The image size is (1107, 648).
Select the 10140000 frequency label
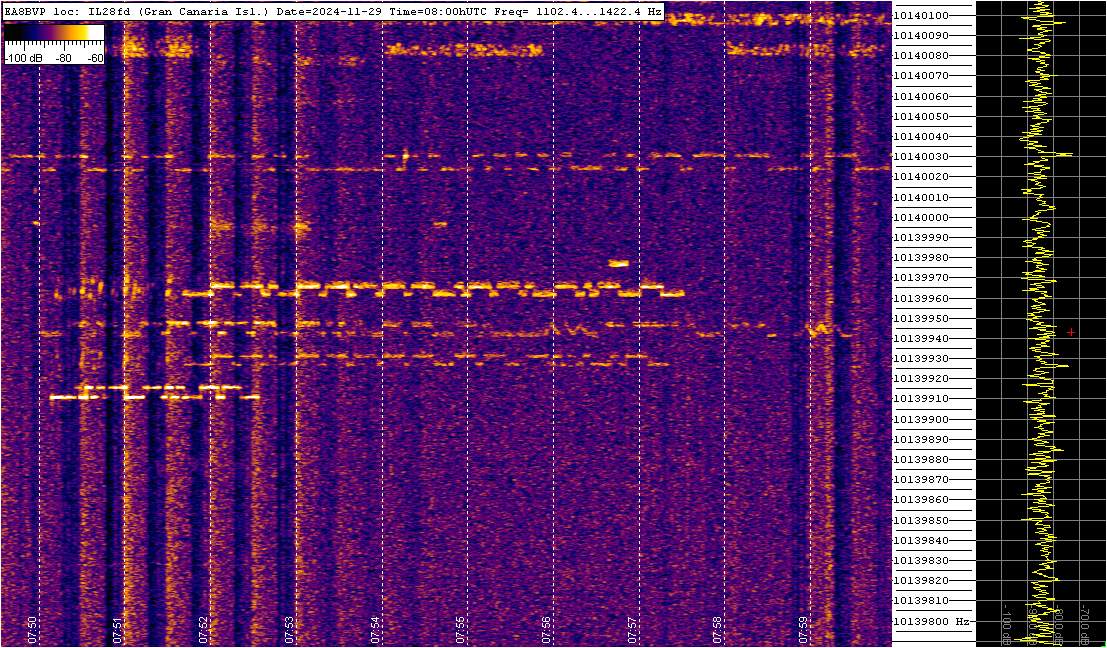click(x=921, y=217)
